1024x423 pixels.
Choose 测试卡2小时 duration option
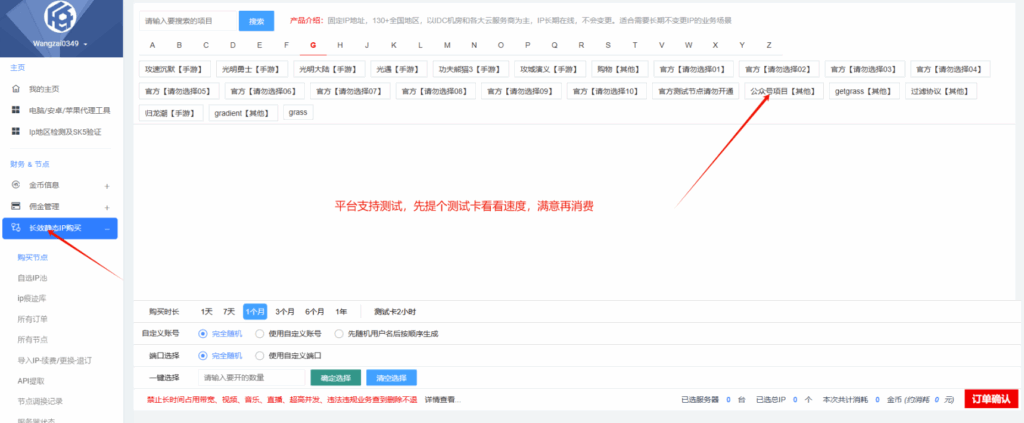(394, 311)
